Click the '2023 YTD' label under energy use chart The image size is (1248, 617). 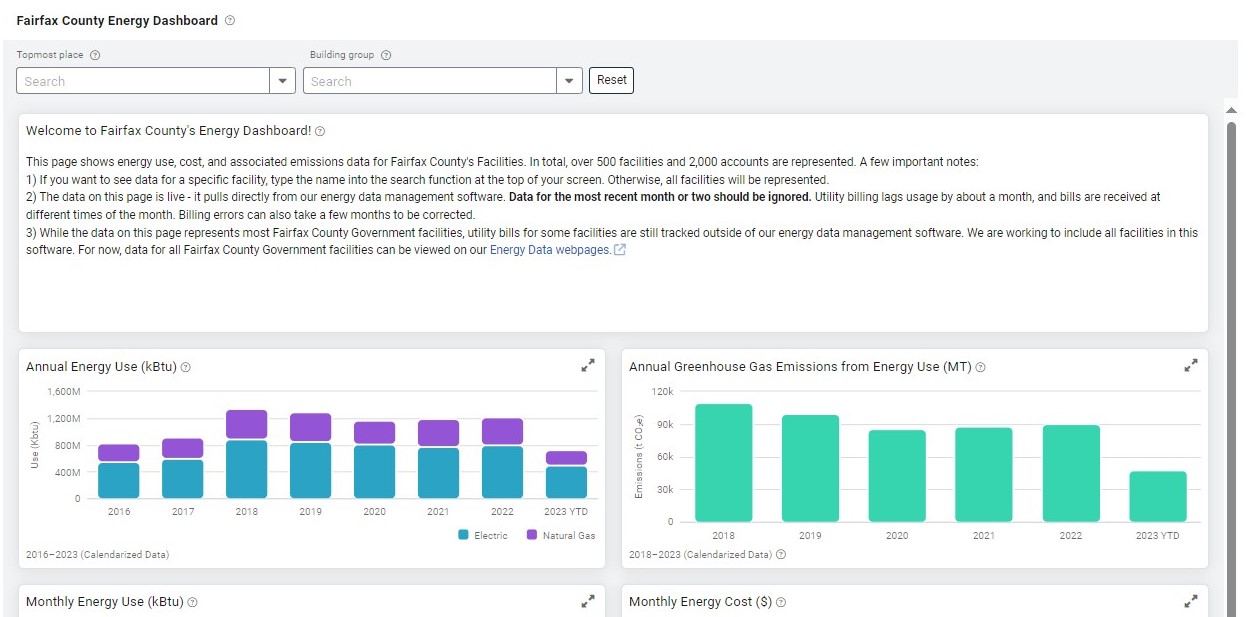tap(566, 512)
